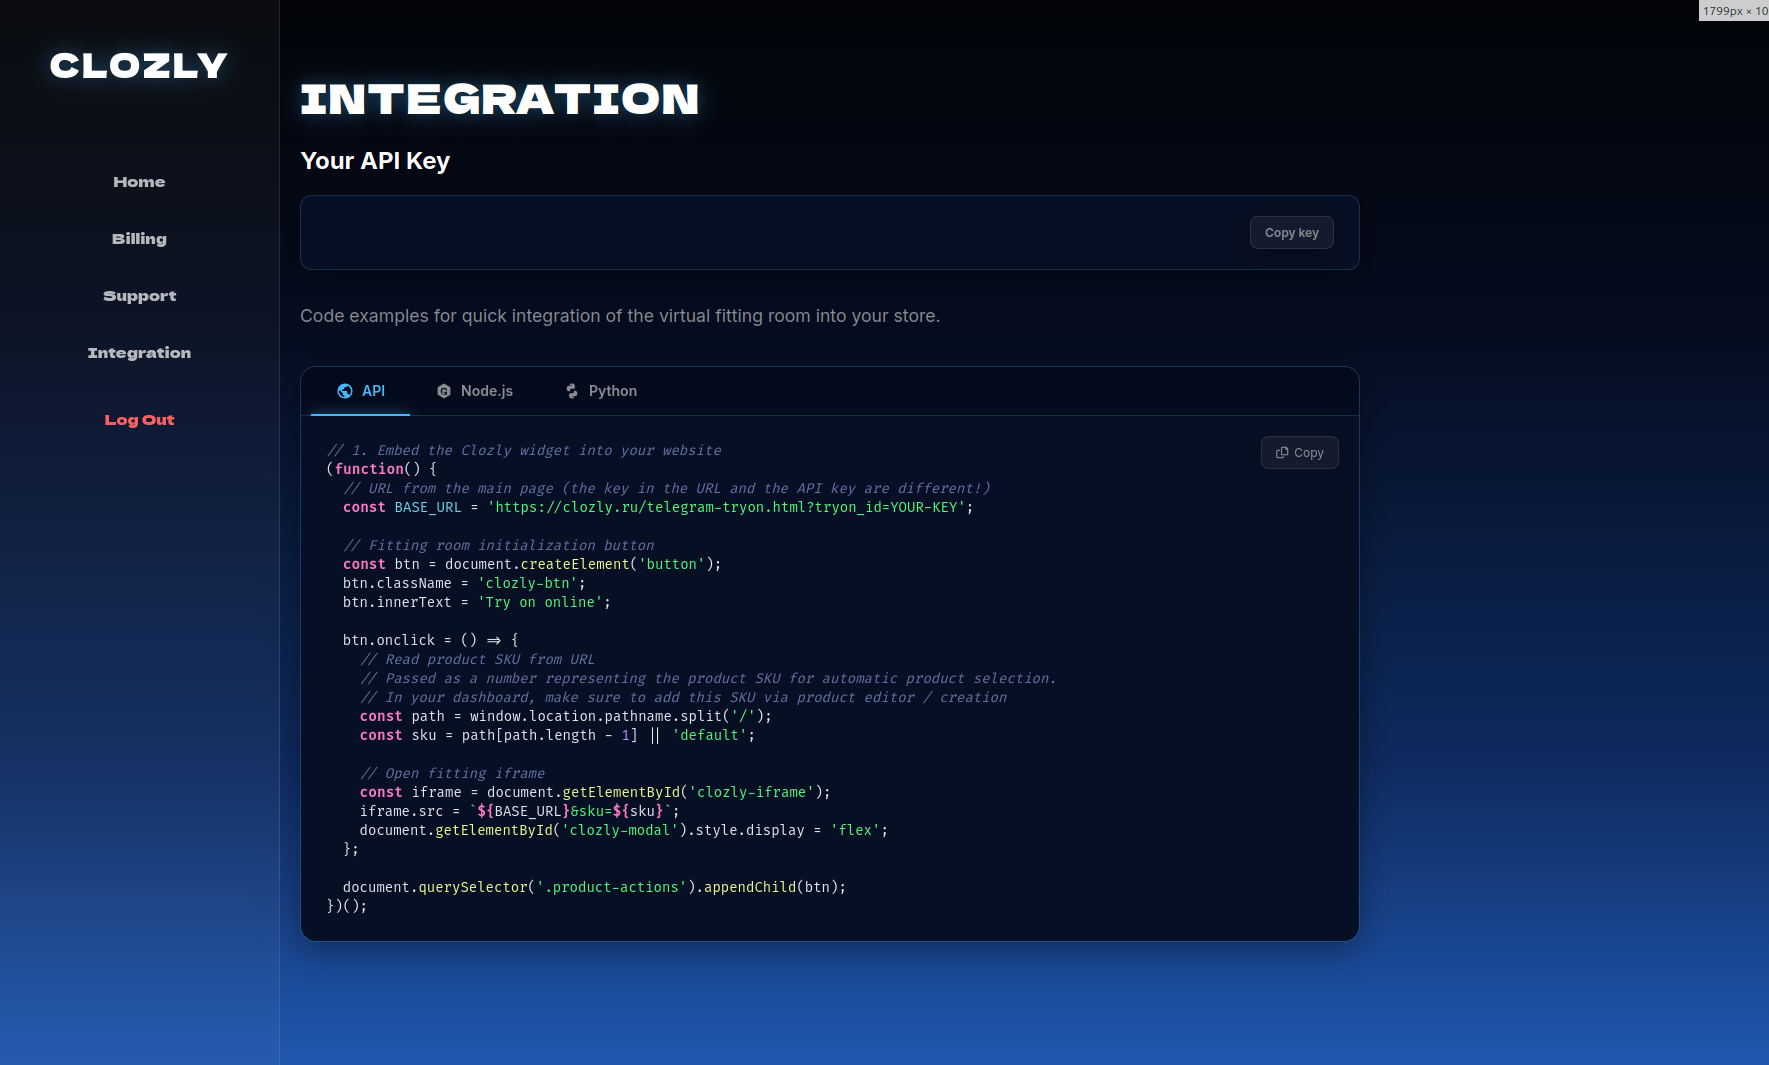Click the CLOZLY logo in the sidebar

[139, 66]
